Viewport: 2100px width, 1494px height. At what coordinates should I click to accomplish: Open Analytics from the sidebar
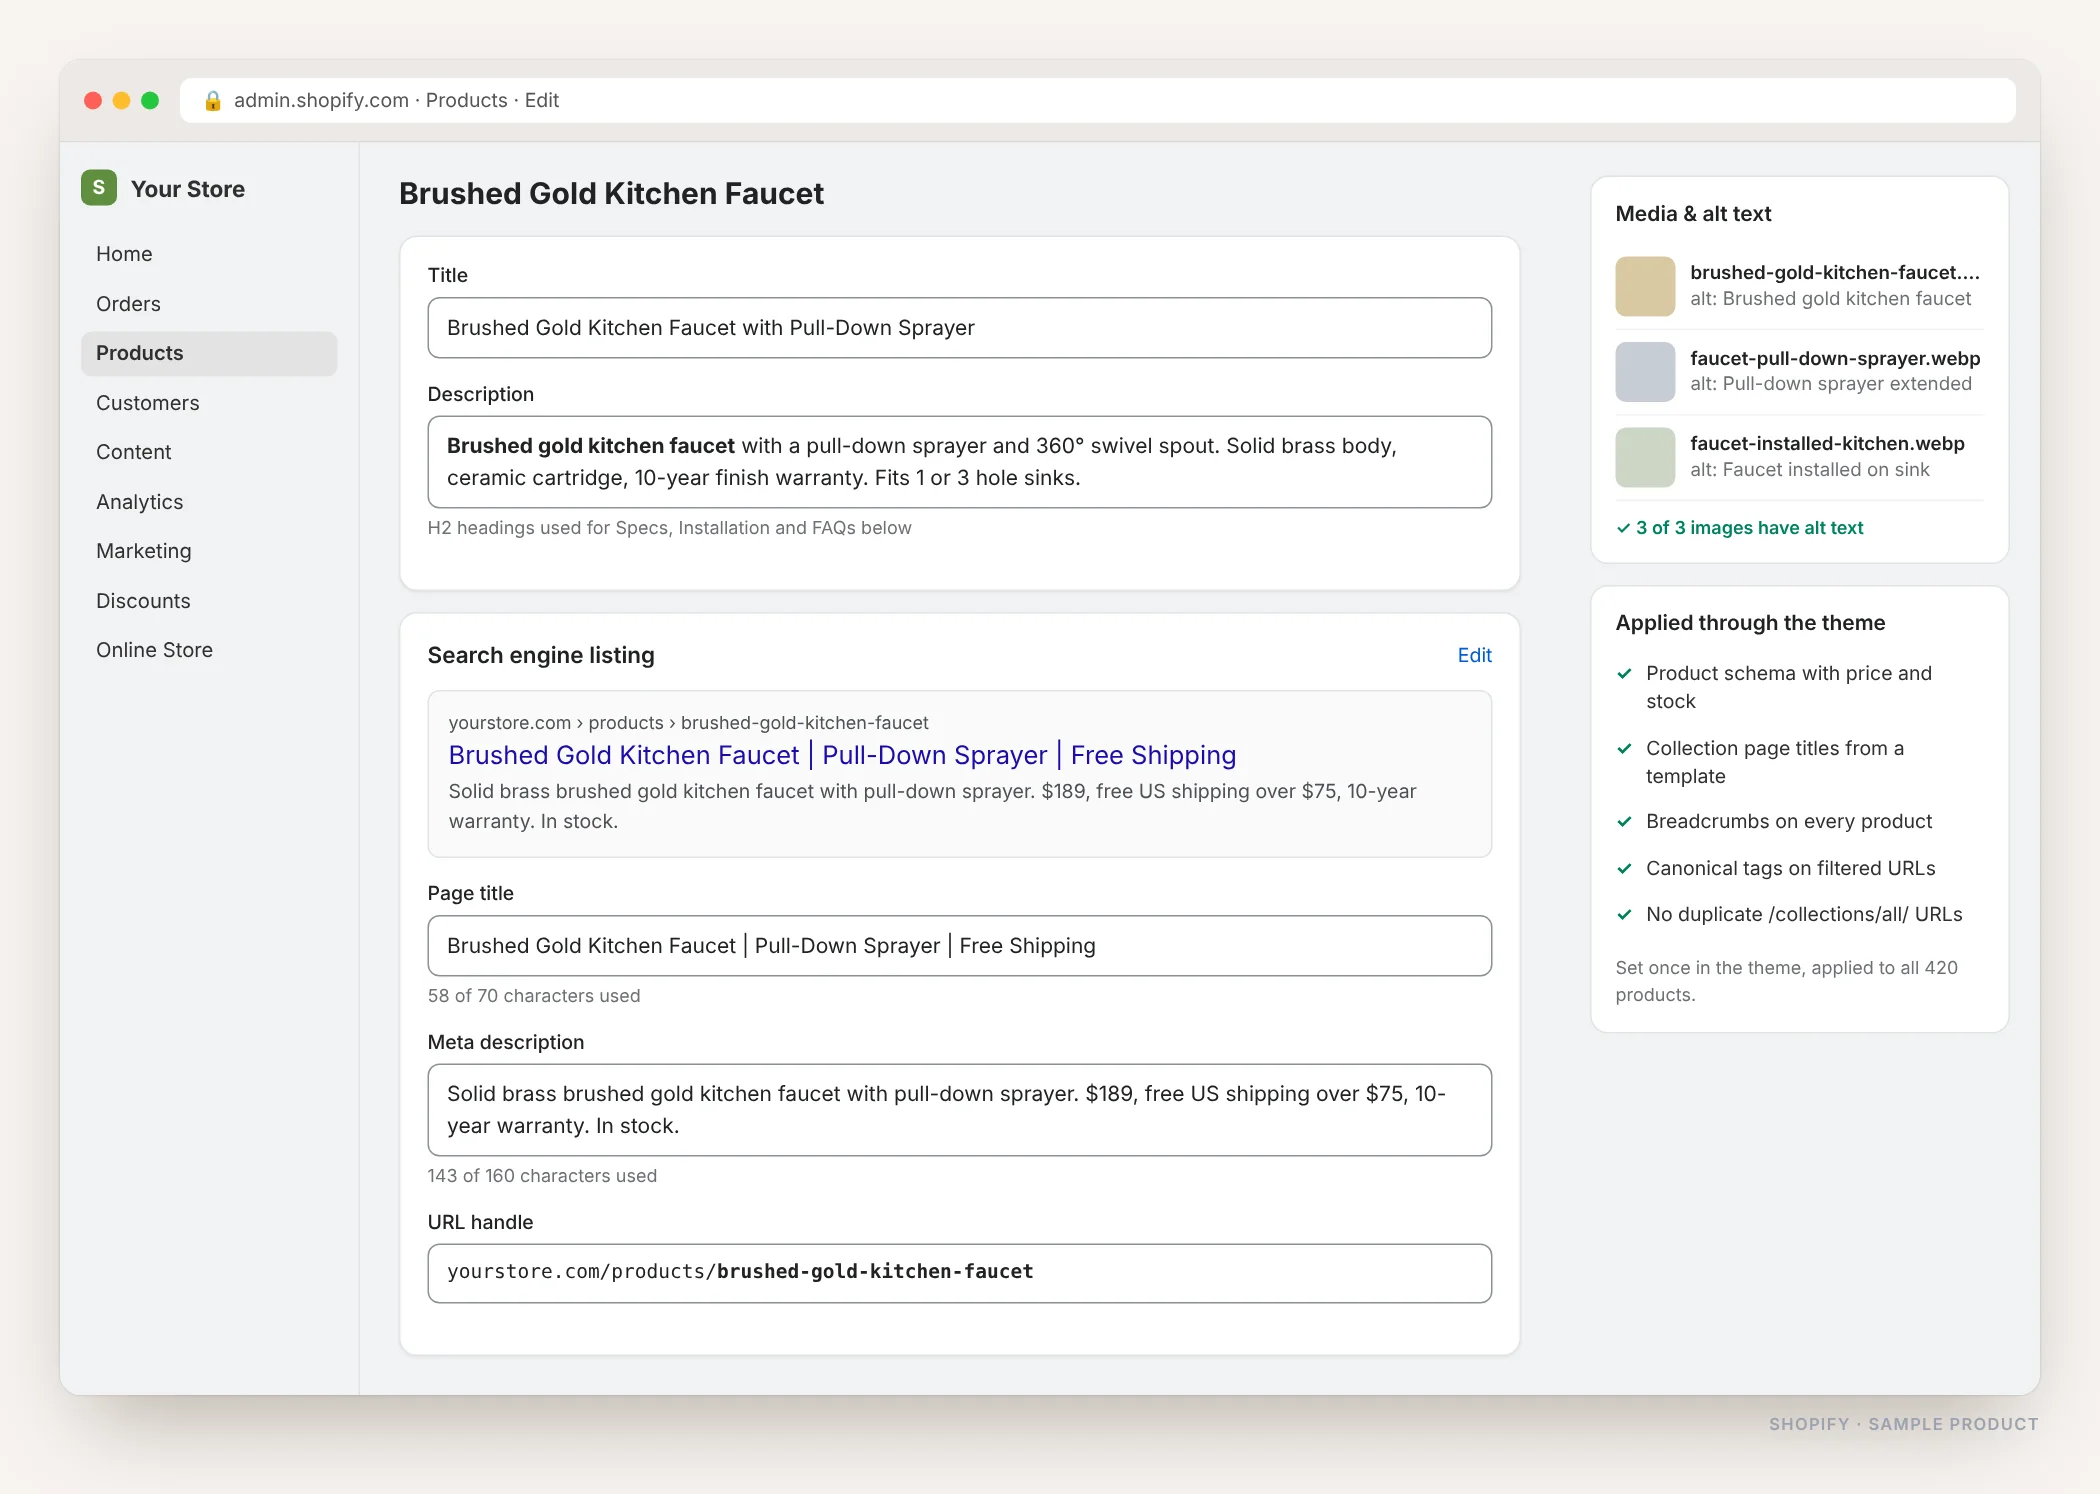click(x=209, y=502)
